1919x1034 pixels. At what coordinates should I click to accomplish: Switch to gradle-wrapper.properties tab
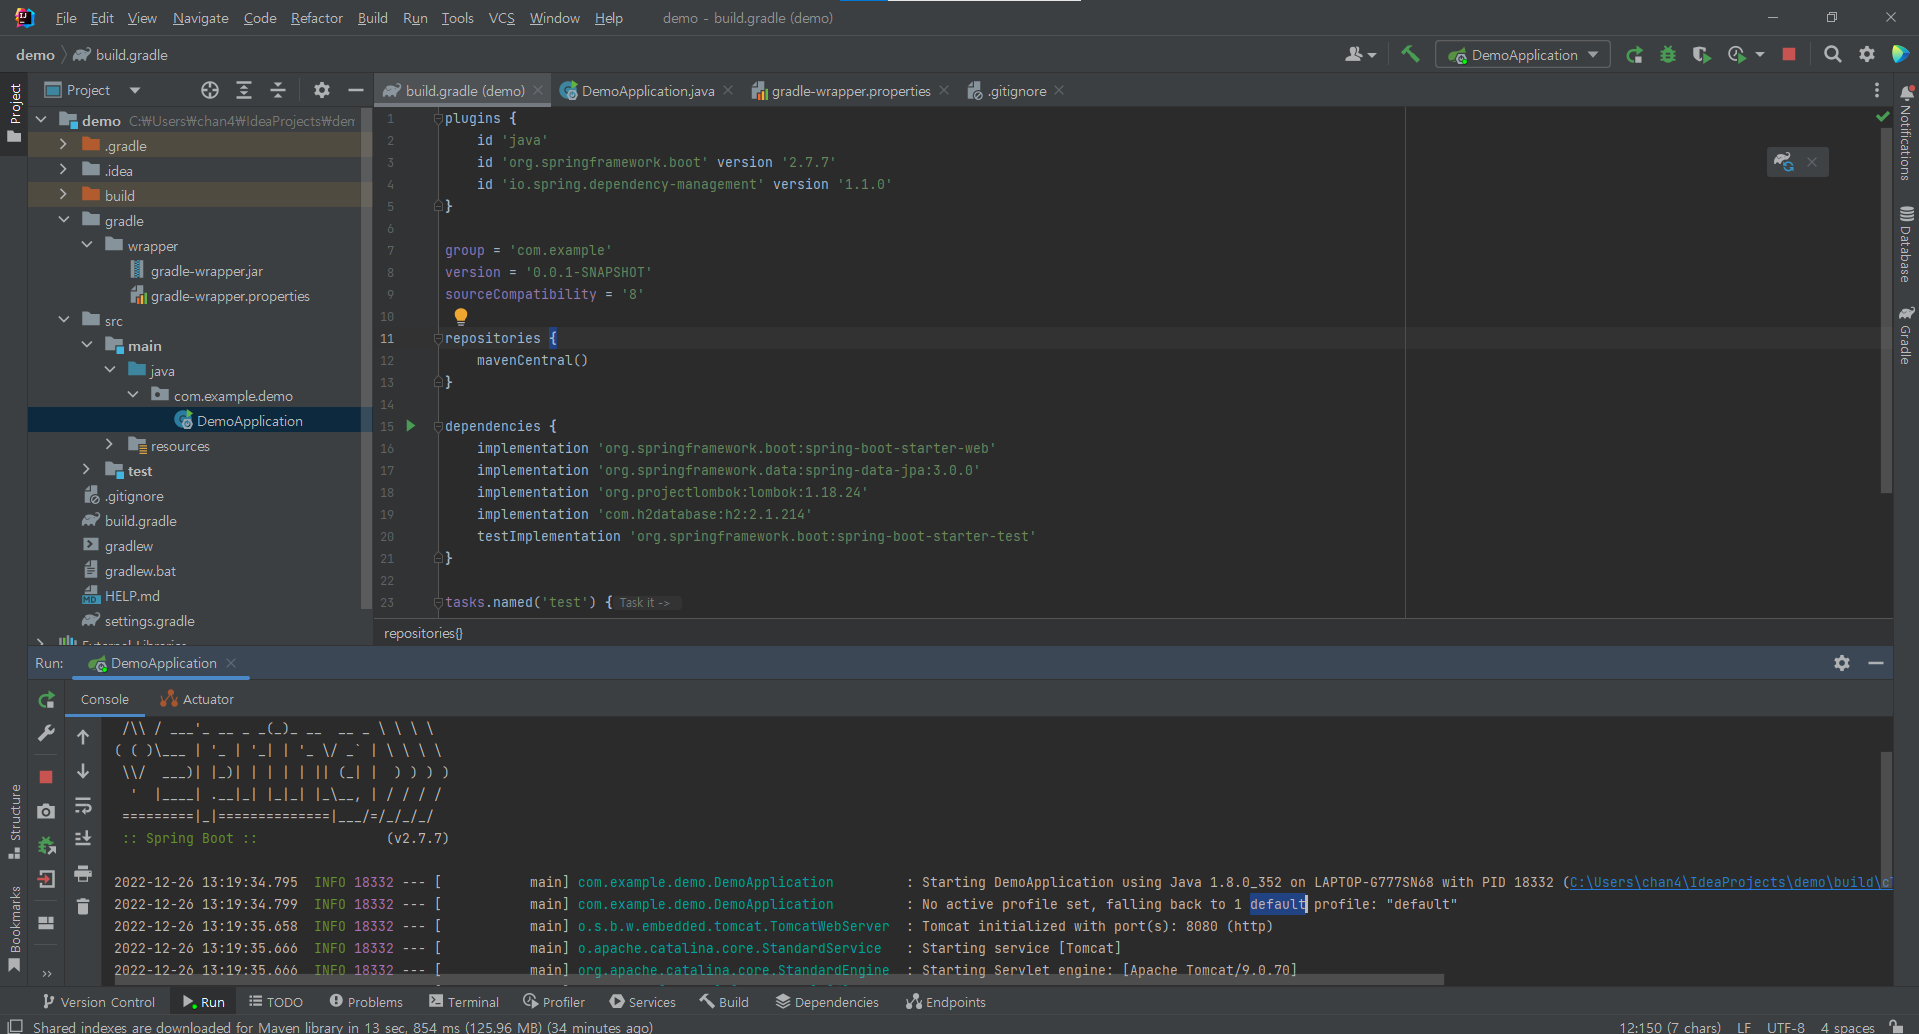[x=850, y=90]
